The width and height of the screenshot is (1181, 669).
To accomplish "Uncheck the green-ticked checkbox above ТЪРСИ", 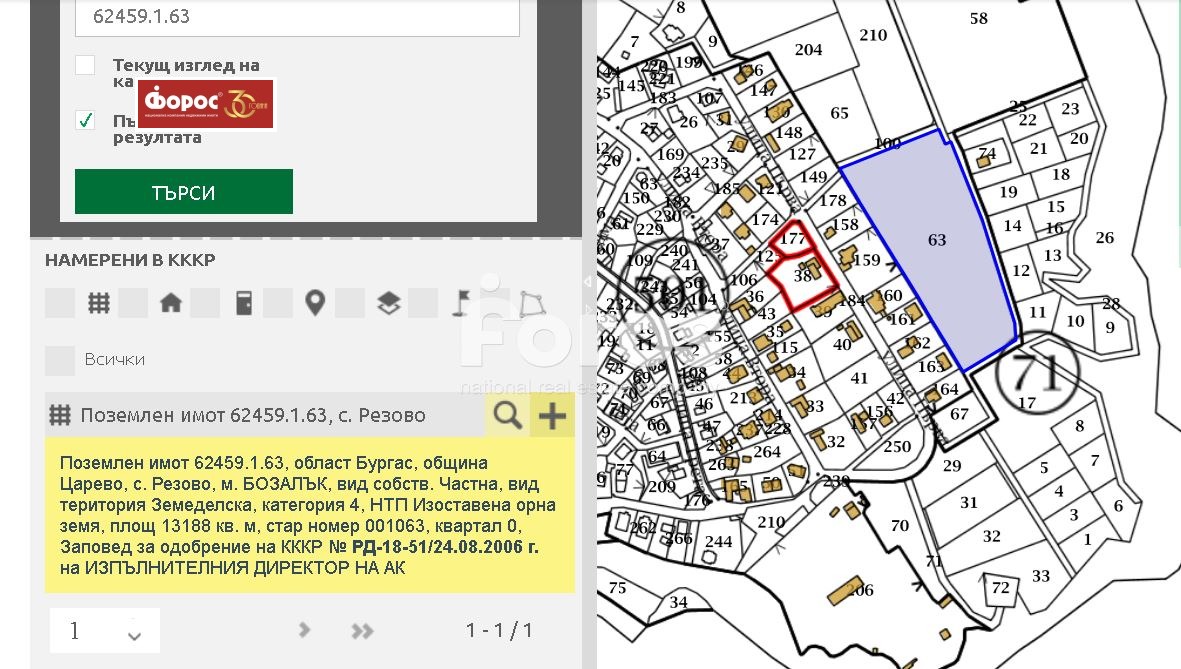I will click(86, 121).
